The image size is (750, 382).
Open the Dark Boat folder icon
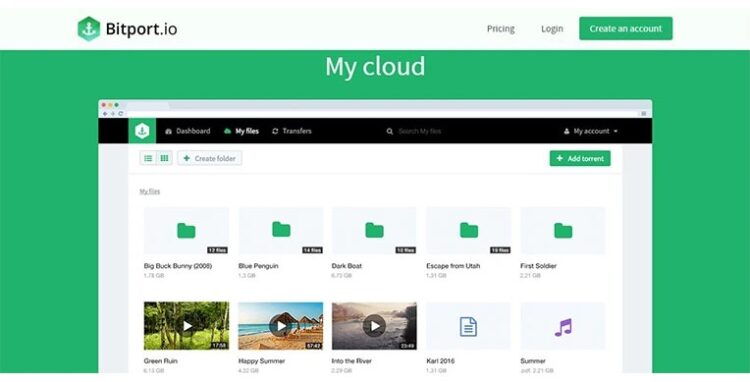375,230
